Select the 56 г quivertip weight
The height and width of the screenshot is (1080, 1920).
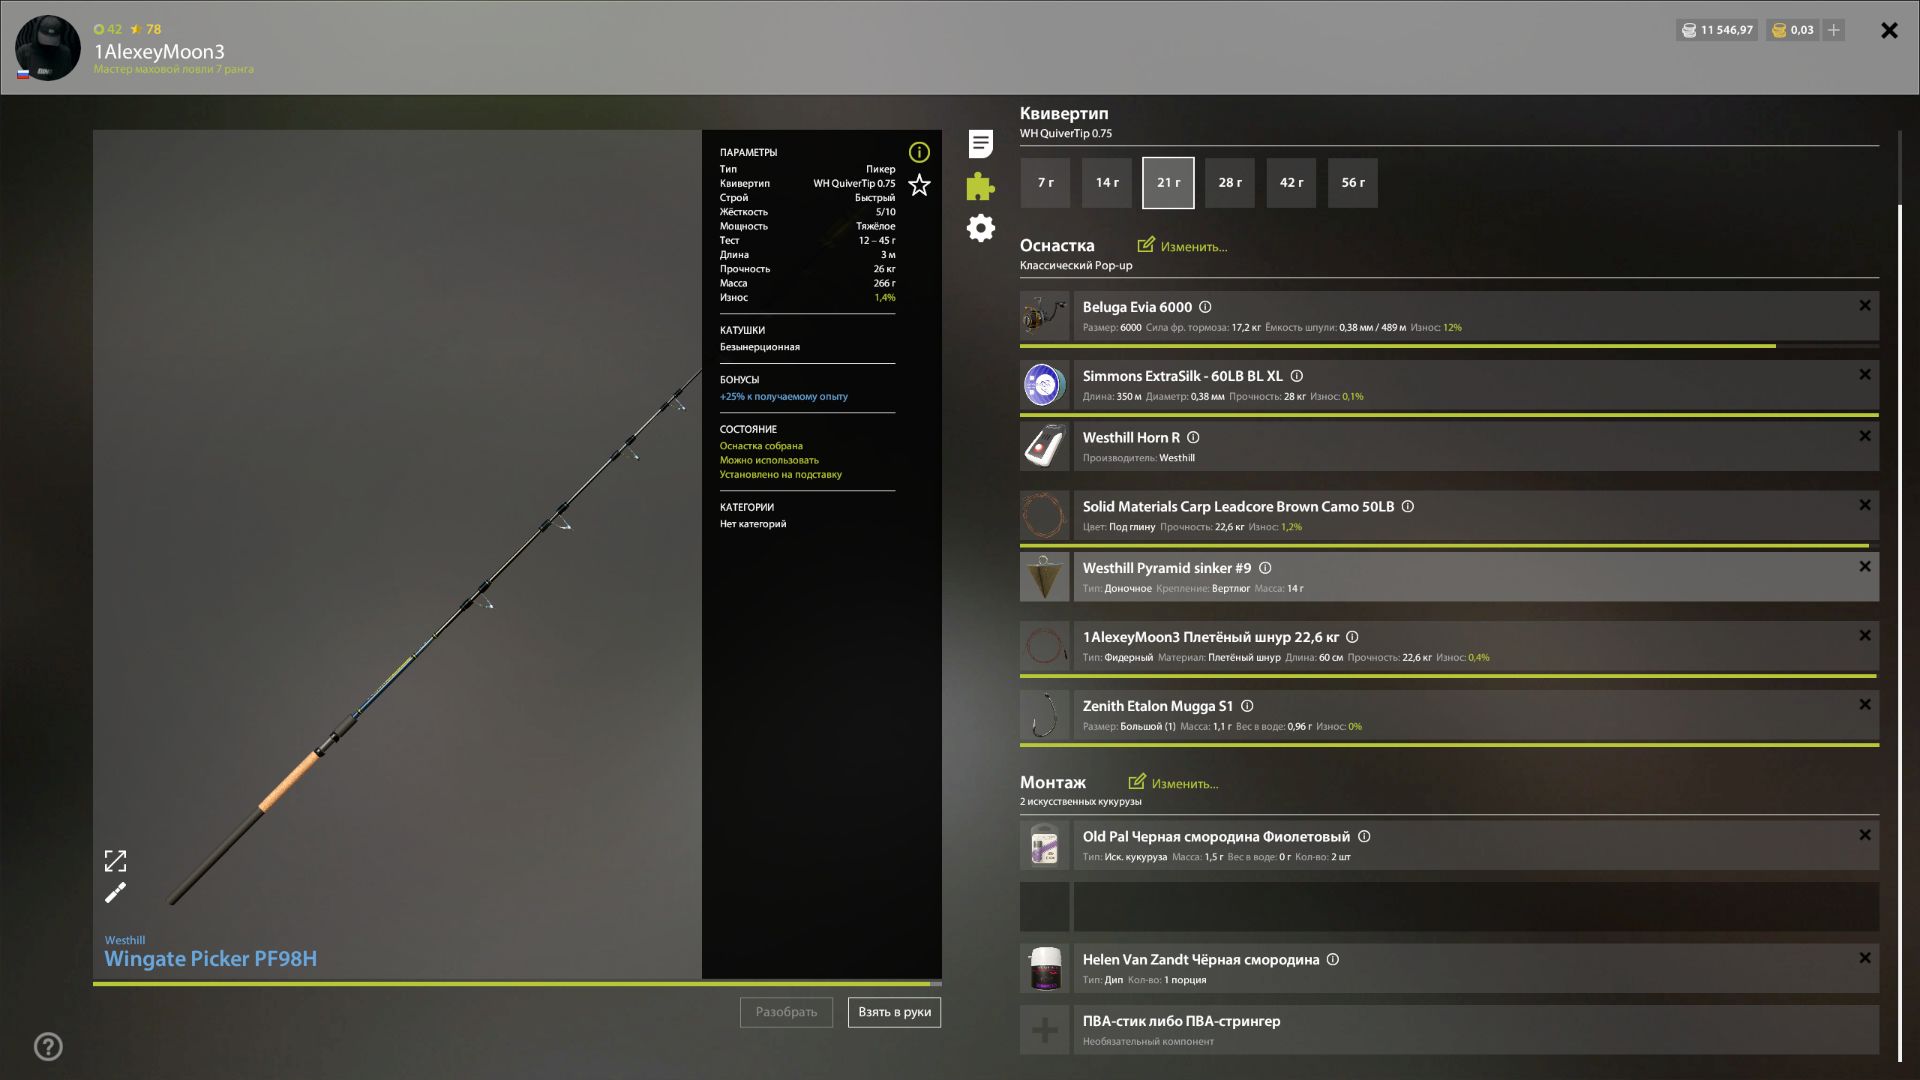point(1352,183)
